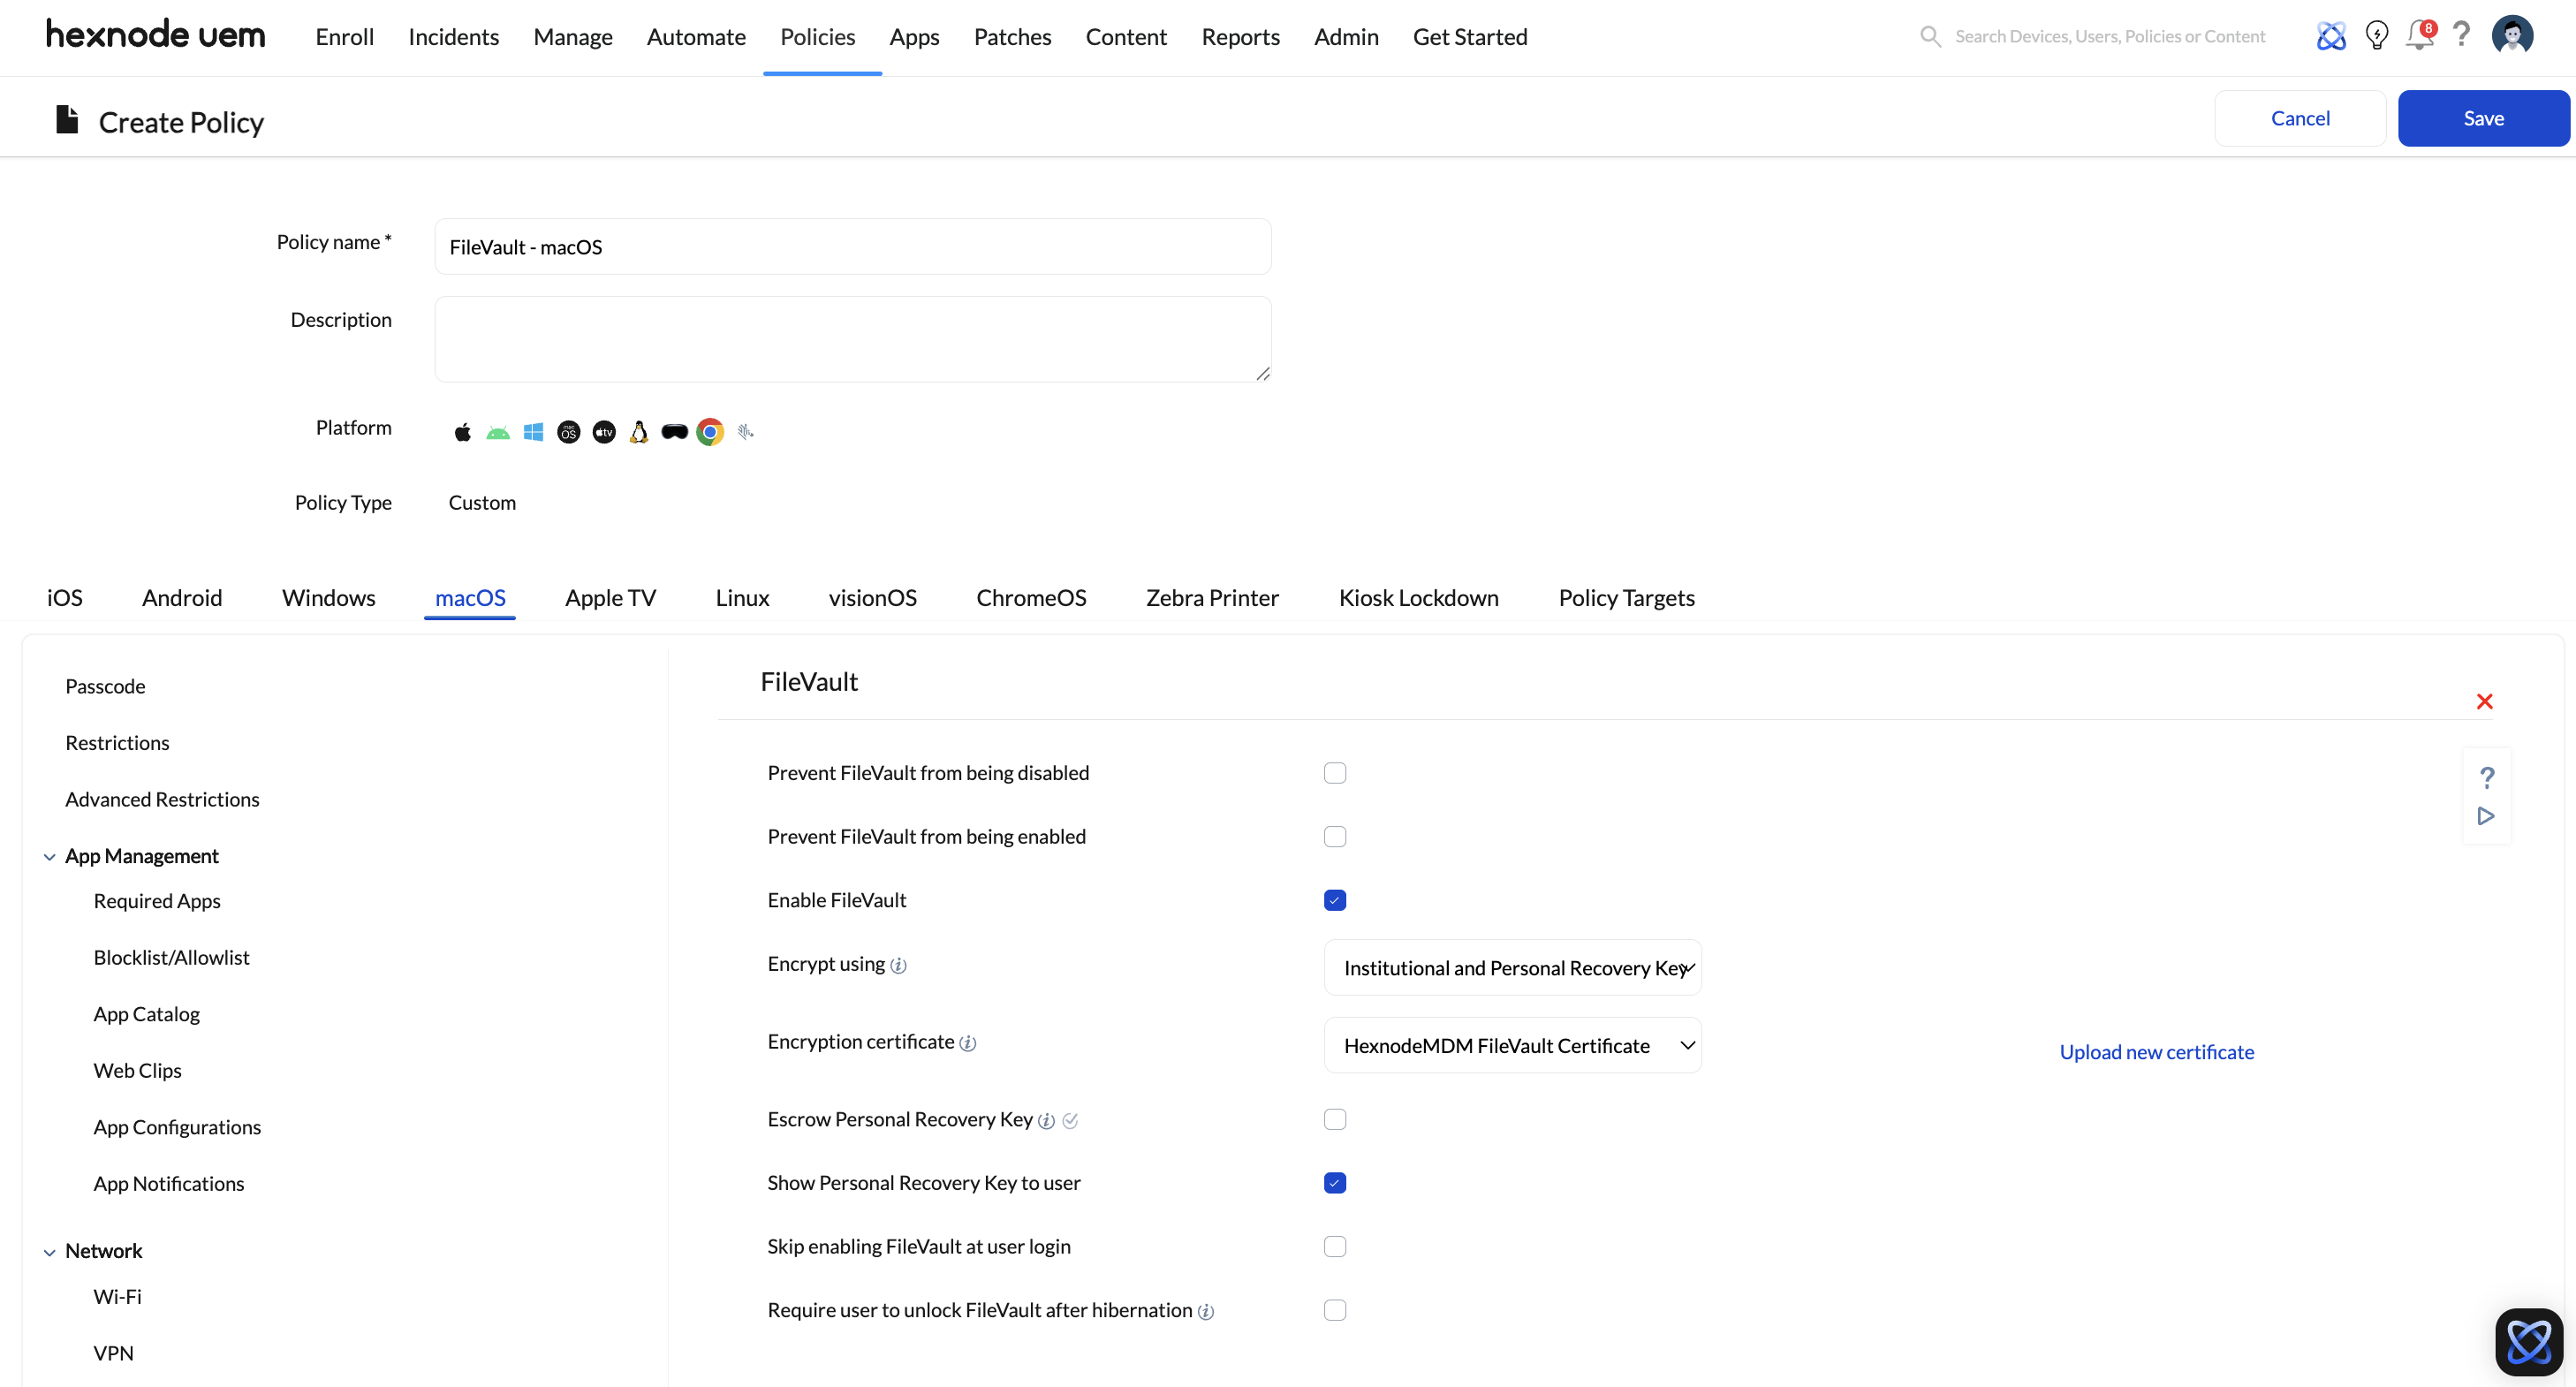2576x1387 pixels.
Task: Click the Android platform icon
Action: tap(498, 432)
